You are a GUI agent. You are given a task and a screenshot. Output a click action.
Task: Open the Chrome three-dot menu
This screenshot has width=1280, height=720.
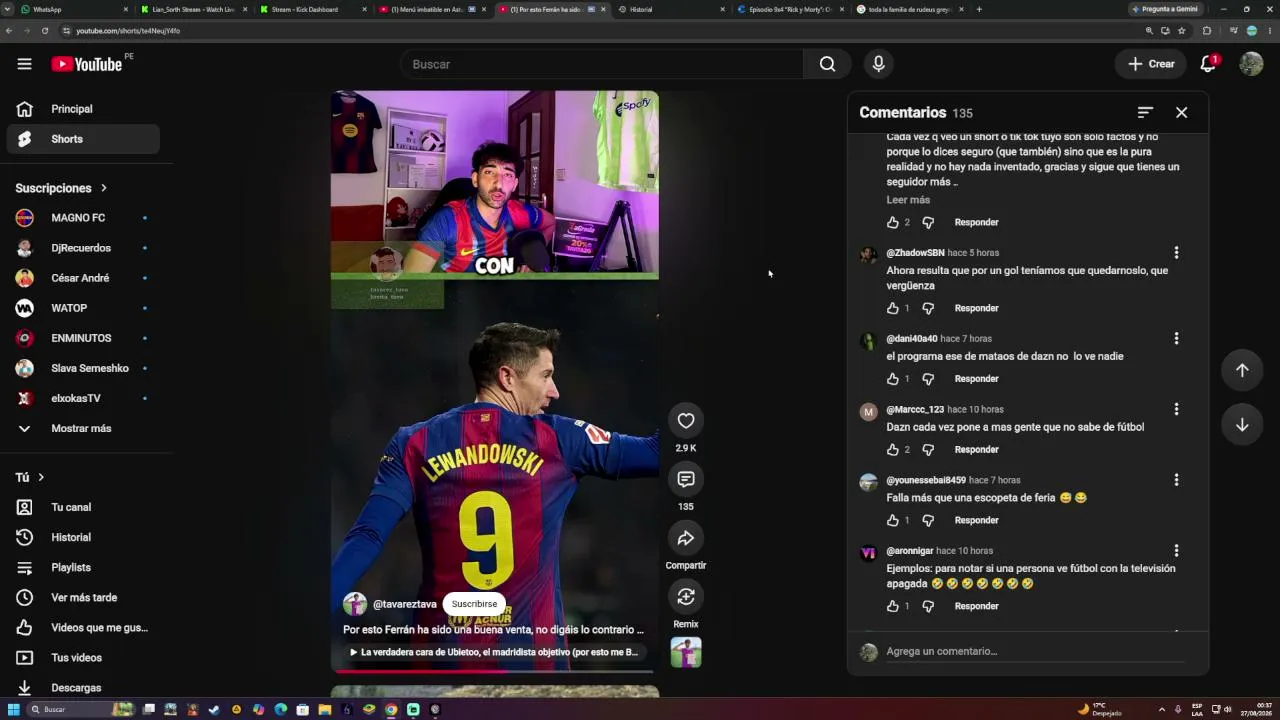coord(1270,31)
